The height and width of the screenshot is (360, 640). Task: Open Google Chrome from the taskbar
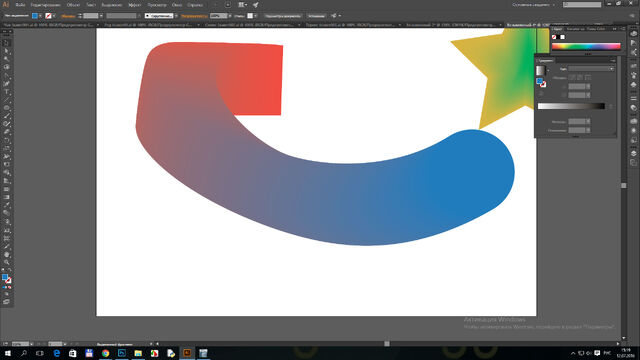105,353
